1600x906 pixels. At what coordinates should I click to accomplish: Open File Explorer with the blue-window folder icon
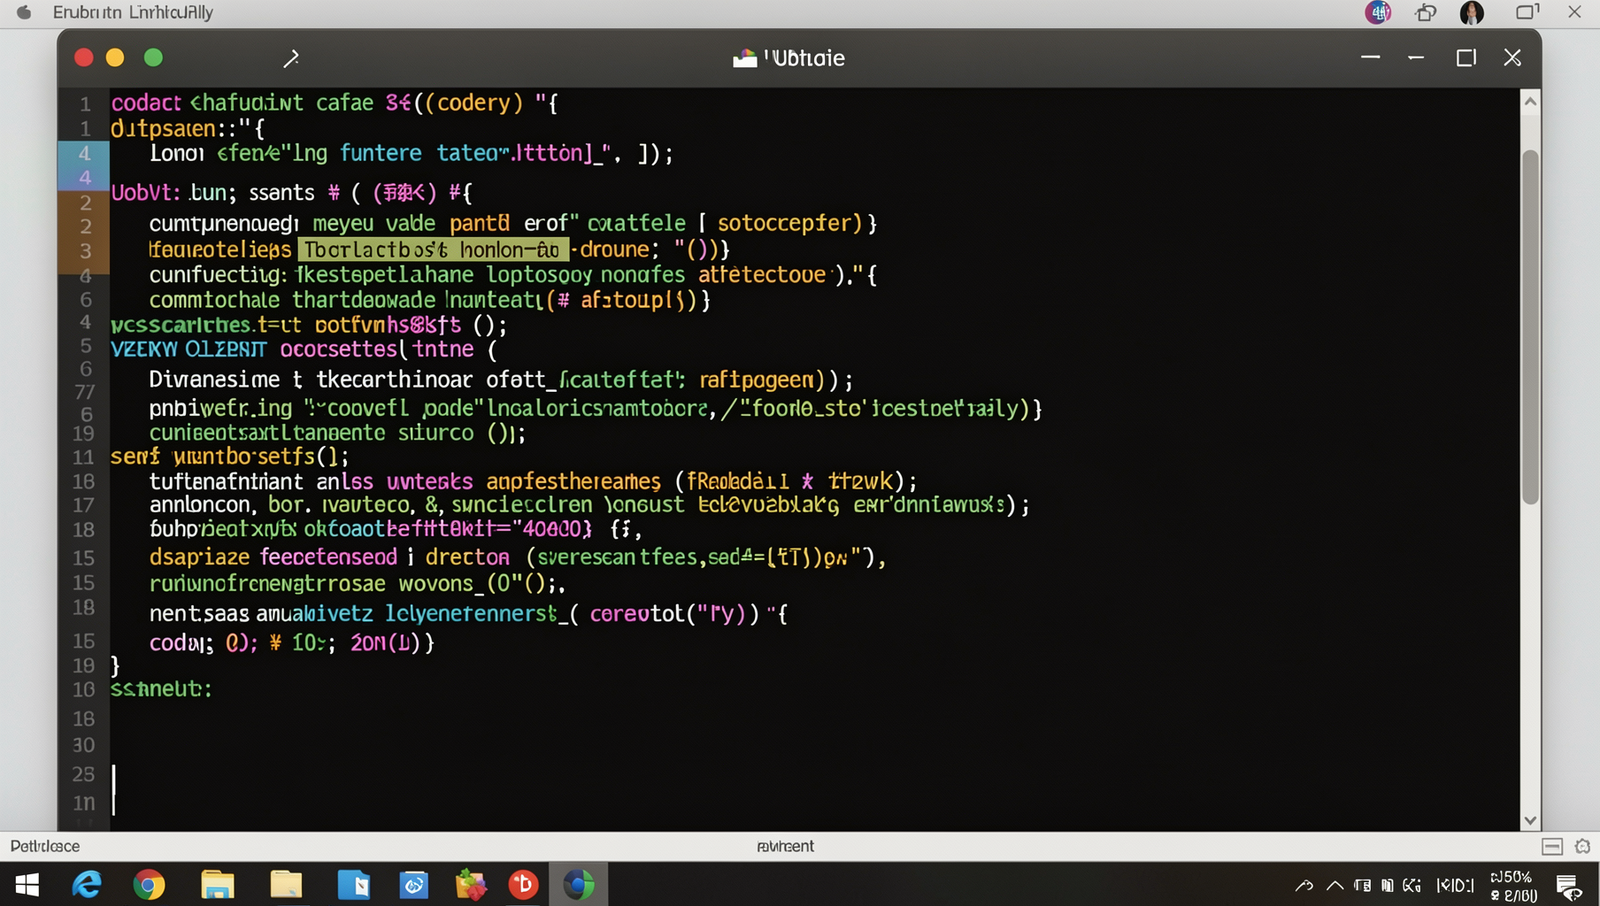click(x=217, y=885)
